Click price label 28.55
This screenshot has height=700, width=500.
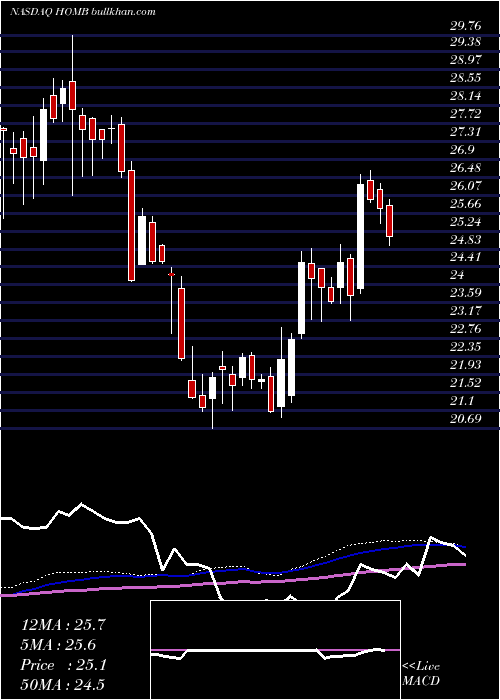(x=465, y=78)
